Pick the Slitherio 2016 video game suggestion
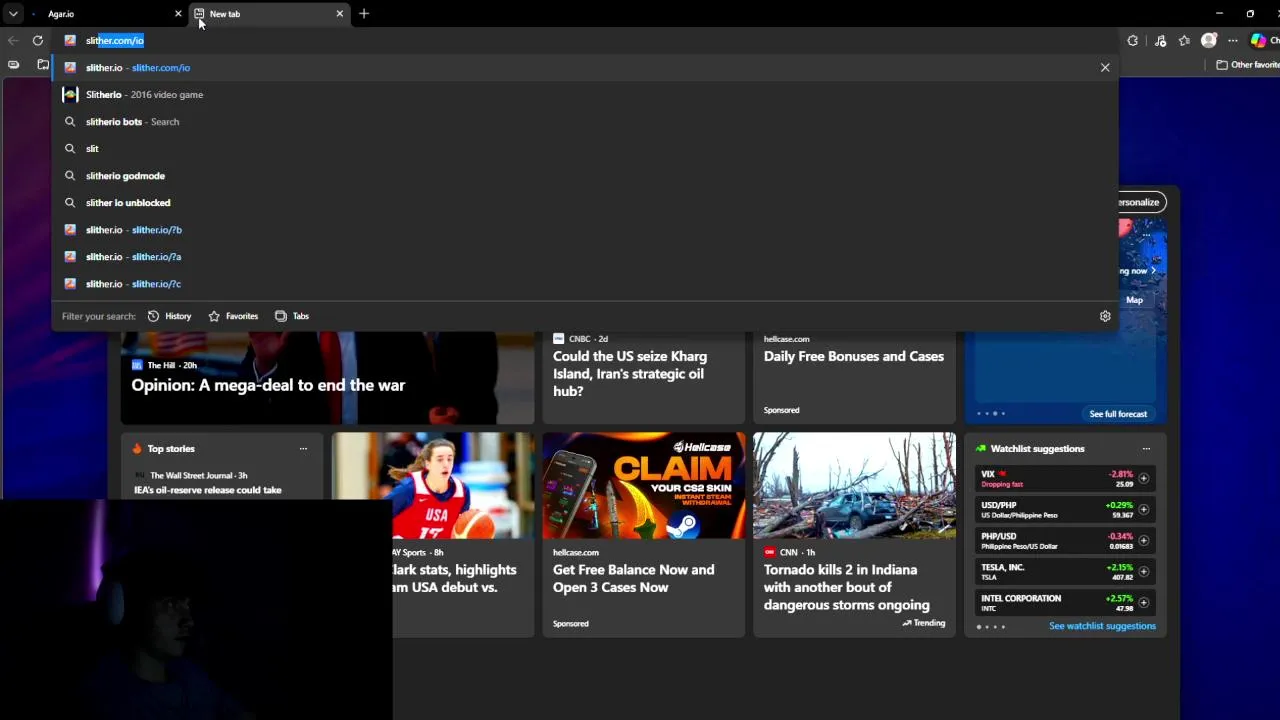This screenshot has height=720, width=1280. click(x=585, y=95)
